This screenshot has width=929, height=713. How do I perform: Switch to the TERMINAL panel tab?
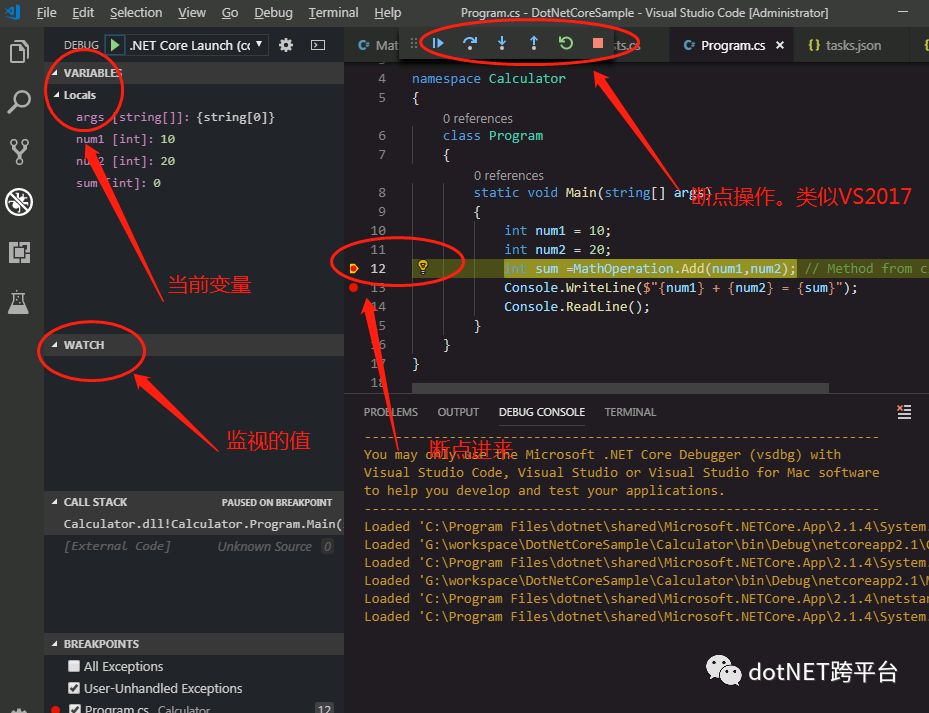click(x=630, y=412)
